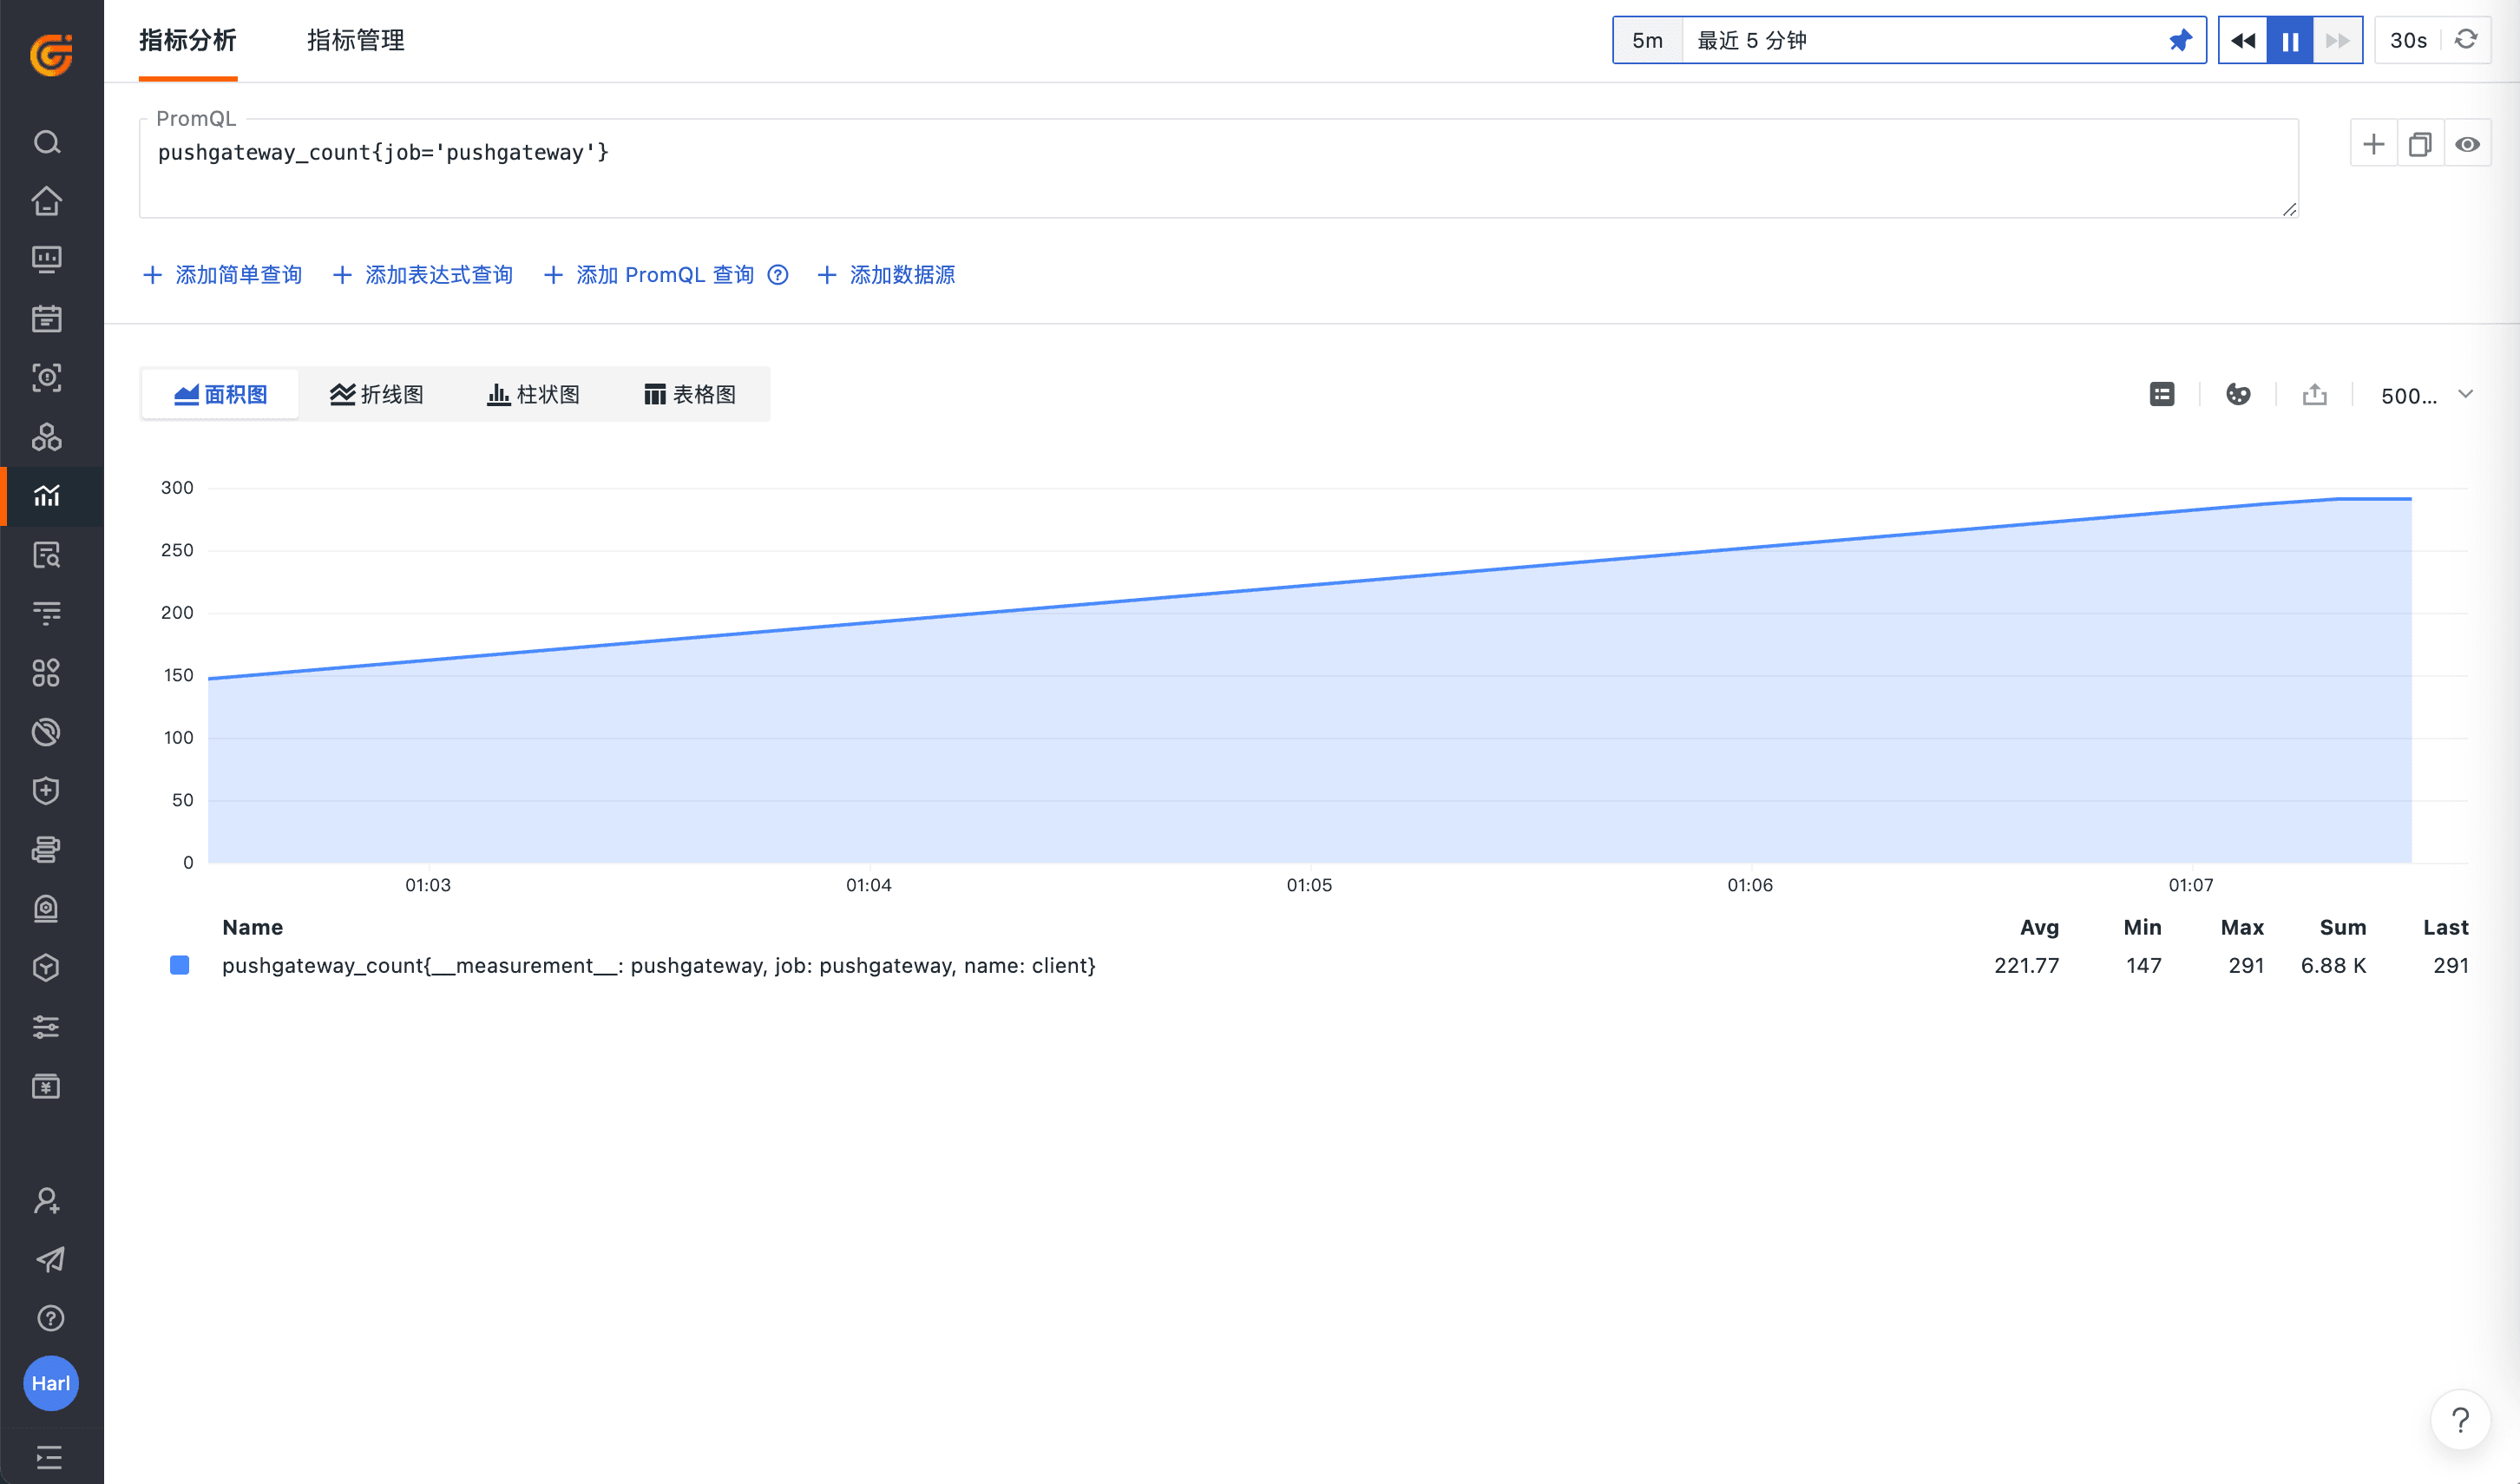Click the refresh icon next to 30s
The image size is (2520, 1484).
[2466, 39]
